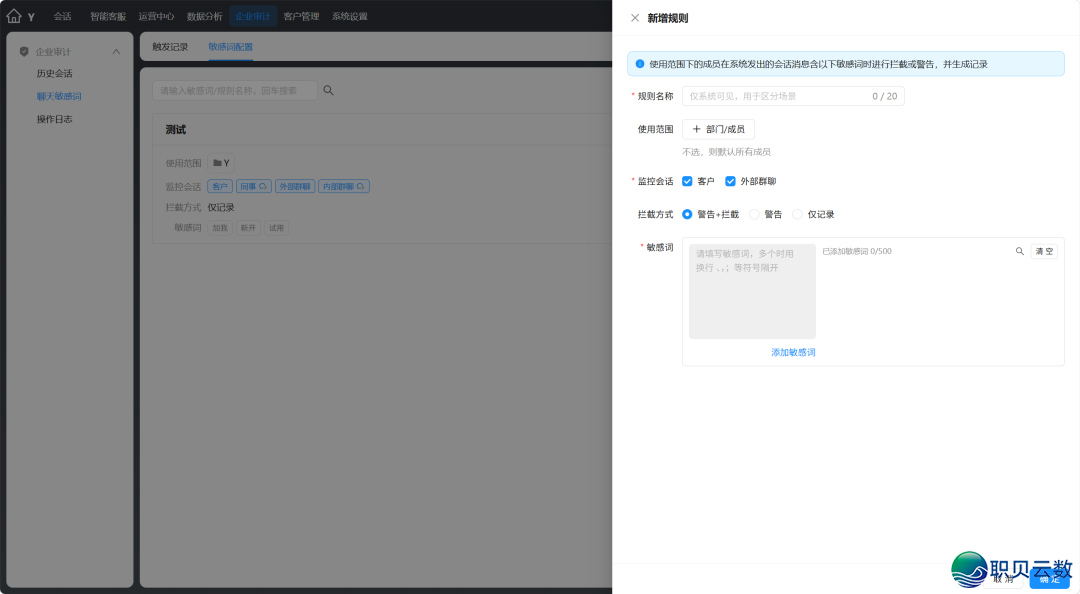Click the 不选，则默认所有成员 hint text
The width and height of the screenshot is (1080, 594).
pyautogui.click(x=727, y=152)
